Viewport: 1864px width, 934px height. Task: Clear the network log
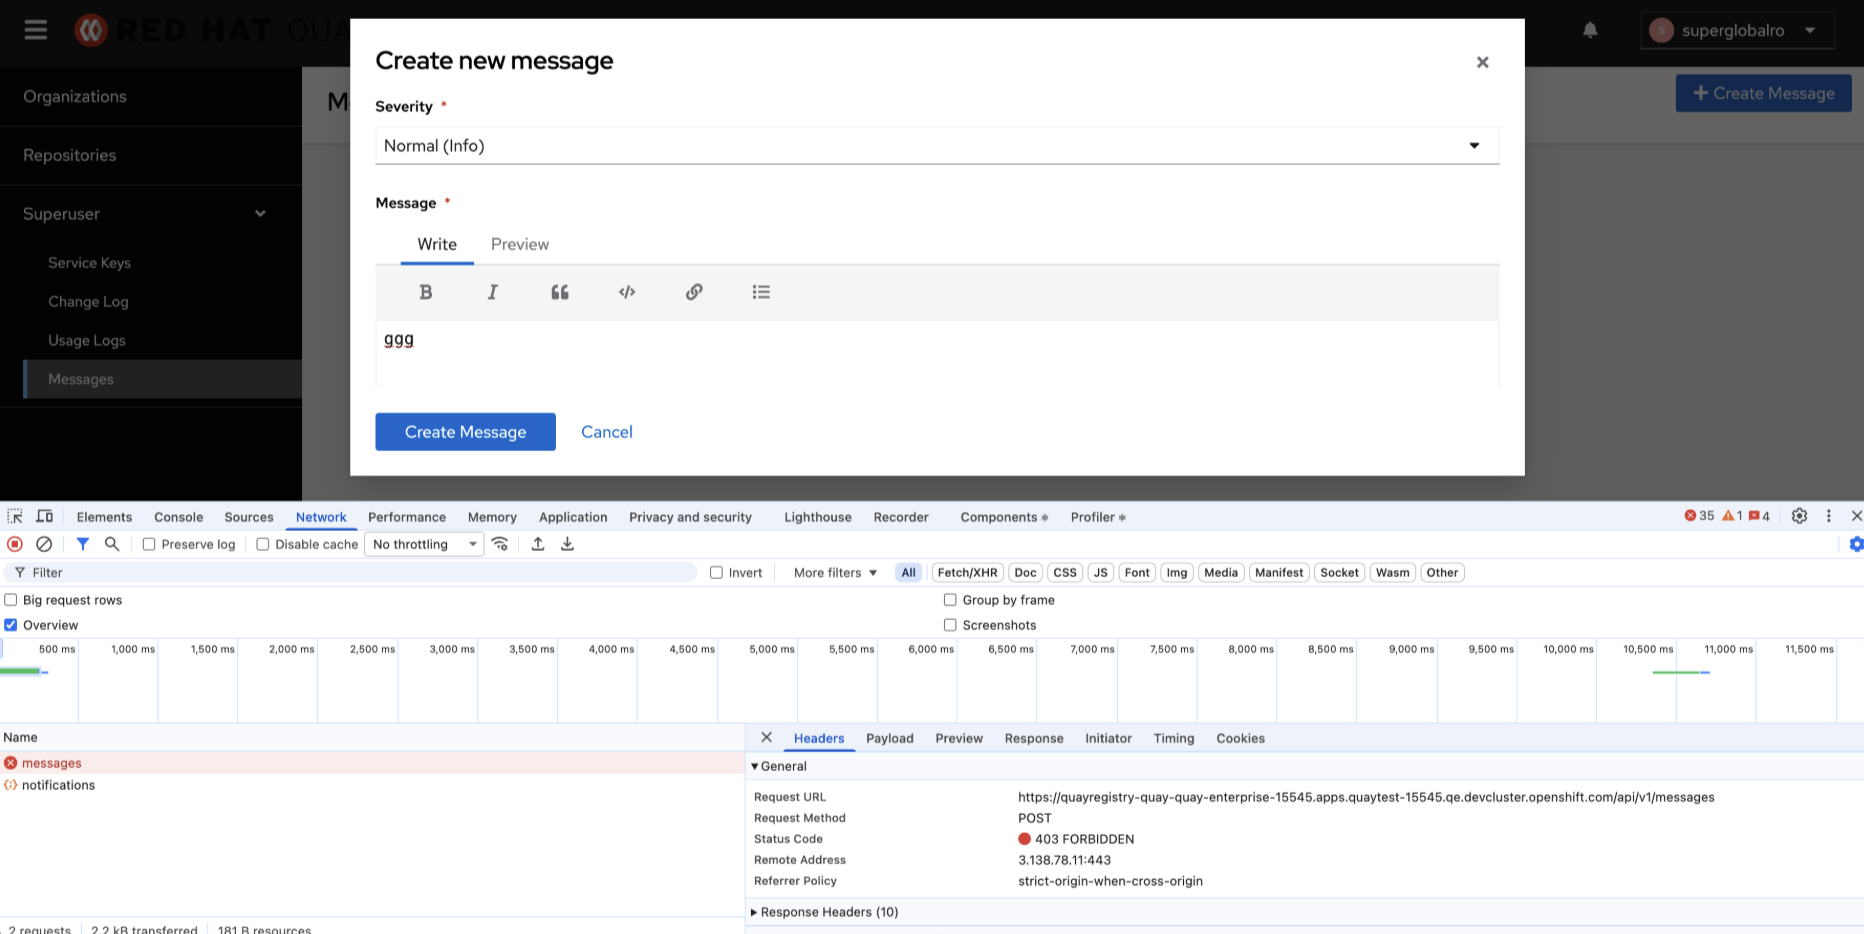[44, 544]
